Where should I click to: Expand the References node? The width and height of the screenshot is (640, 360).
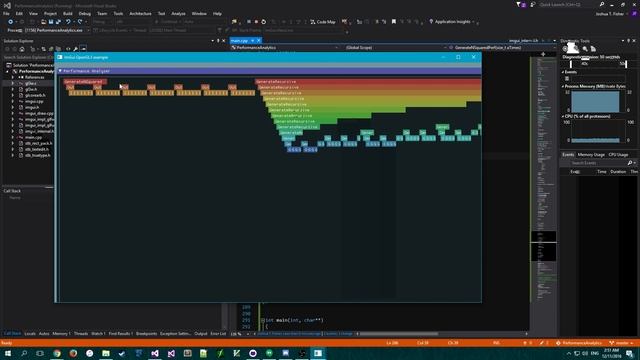tap(13, 77)
